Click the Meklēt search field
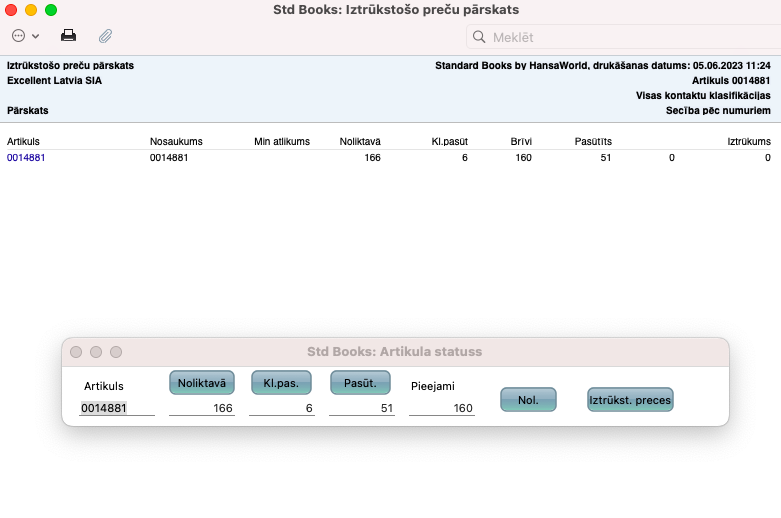The height and width of the screenshot is (518, 781). [620, 37]
